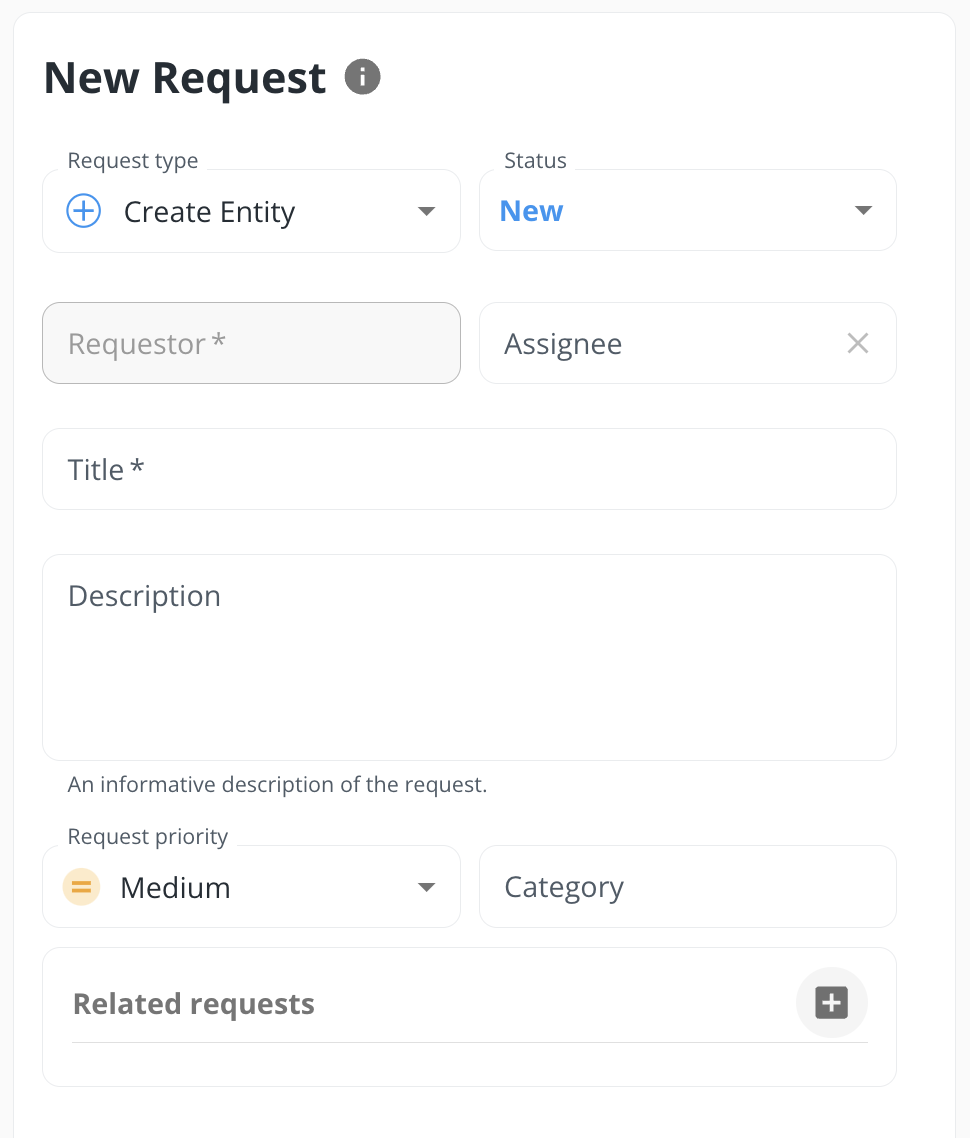Screen dimensions: 970x1138
Task: Open Status list via its dropdown arrow
Action: pyautogui.click(x=863, y=211)
